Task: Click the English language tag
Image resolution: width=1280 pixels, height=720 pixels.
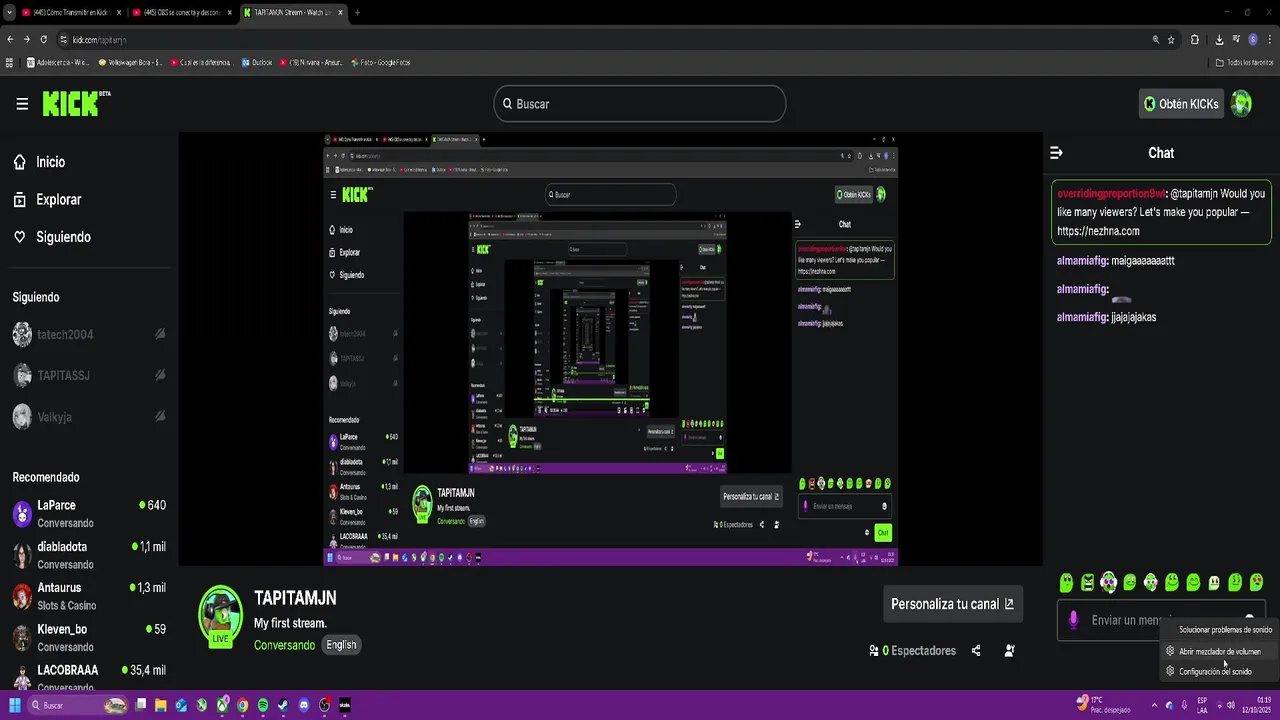Action: point(341,645)
